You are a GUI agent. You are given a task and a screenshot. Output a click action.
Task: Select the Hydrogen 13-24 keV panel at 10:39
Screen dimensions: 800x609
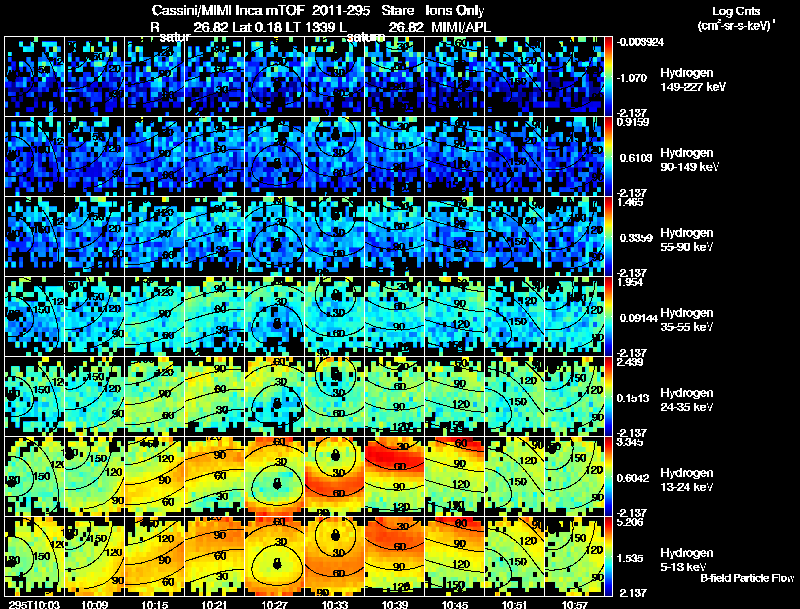tap(395, 476)
